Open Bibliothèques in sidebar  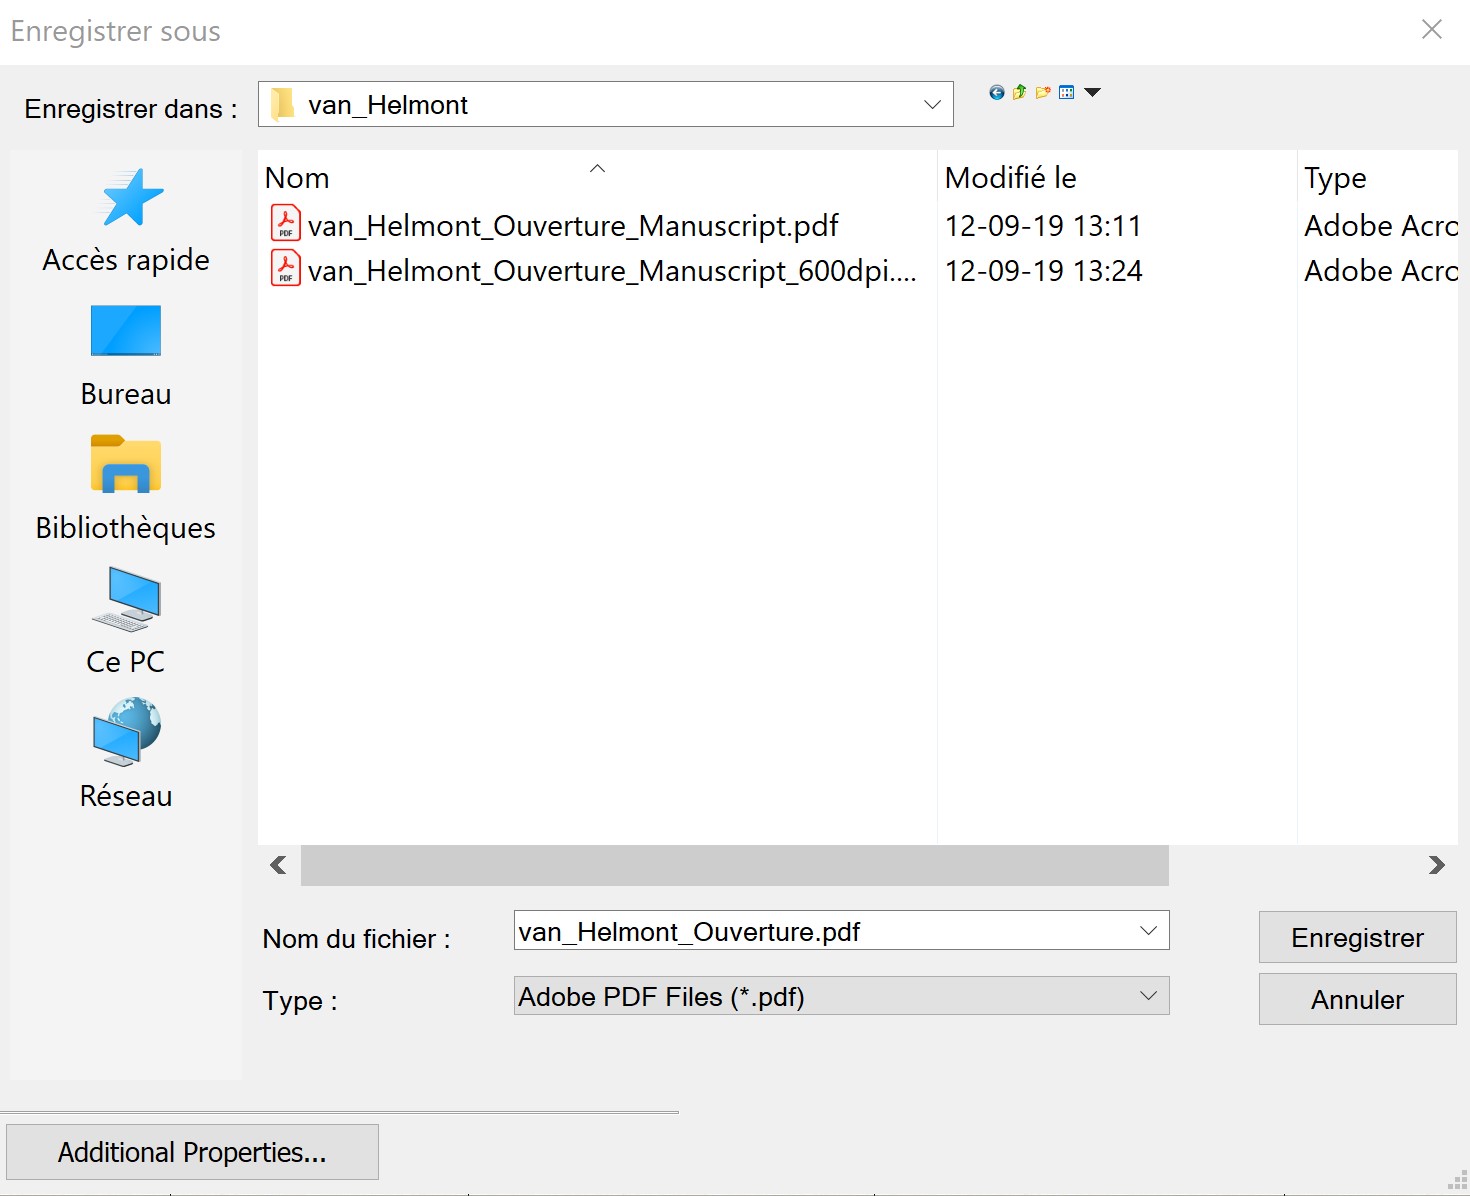[x=126, y=489]
